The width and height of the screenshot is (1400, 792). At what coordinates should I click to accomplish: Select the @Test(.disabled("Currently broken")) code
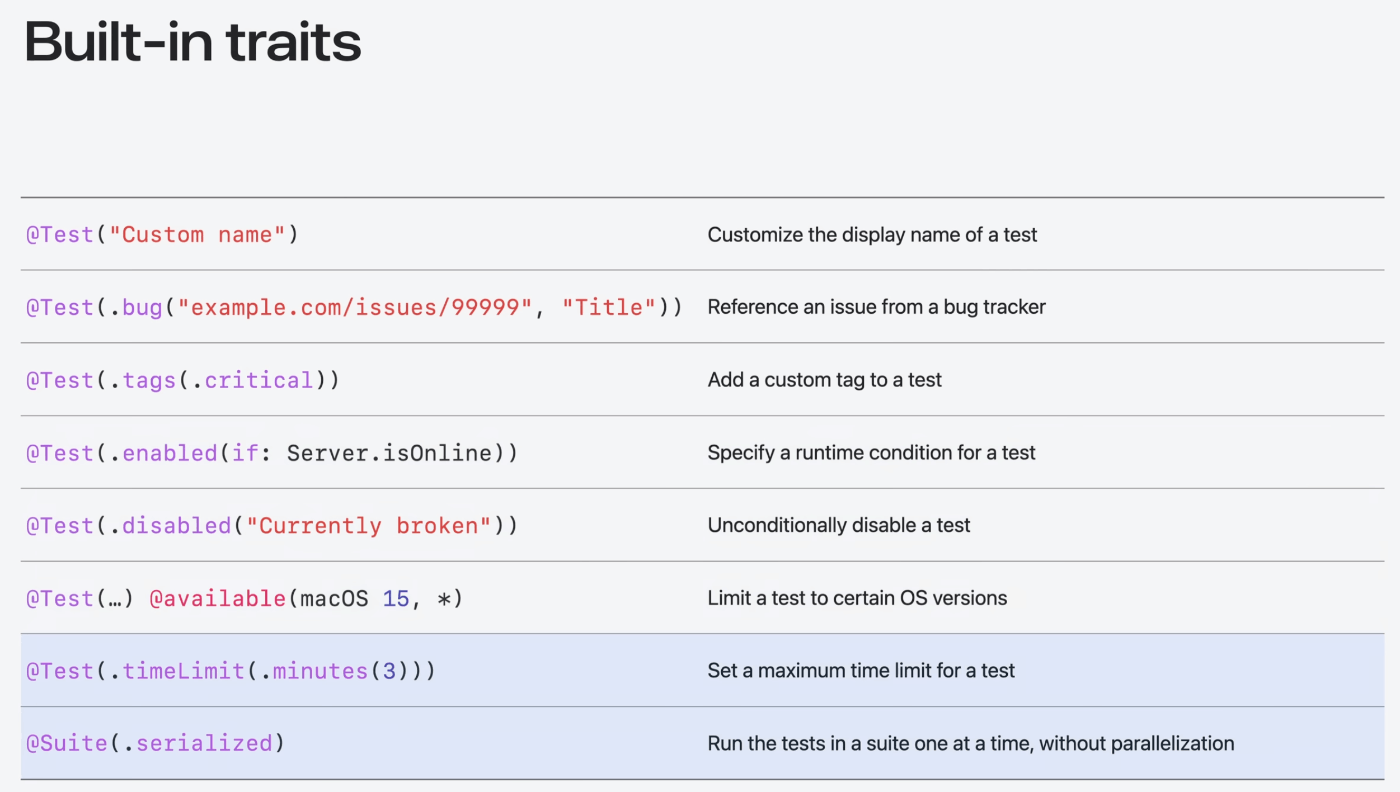[272, 525]
